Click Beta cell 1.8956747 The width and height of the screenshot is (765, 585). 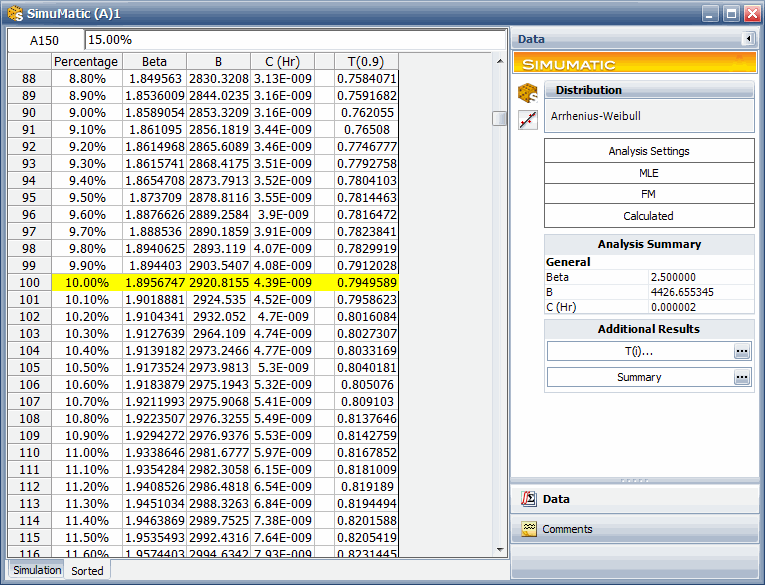pyautogui.click(x=155, y=282)
